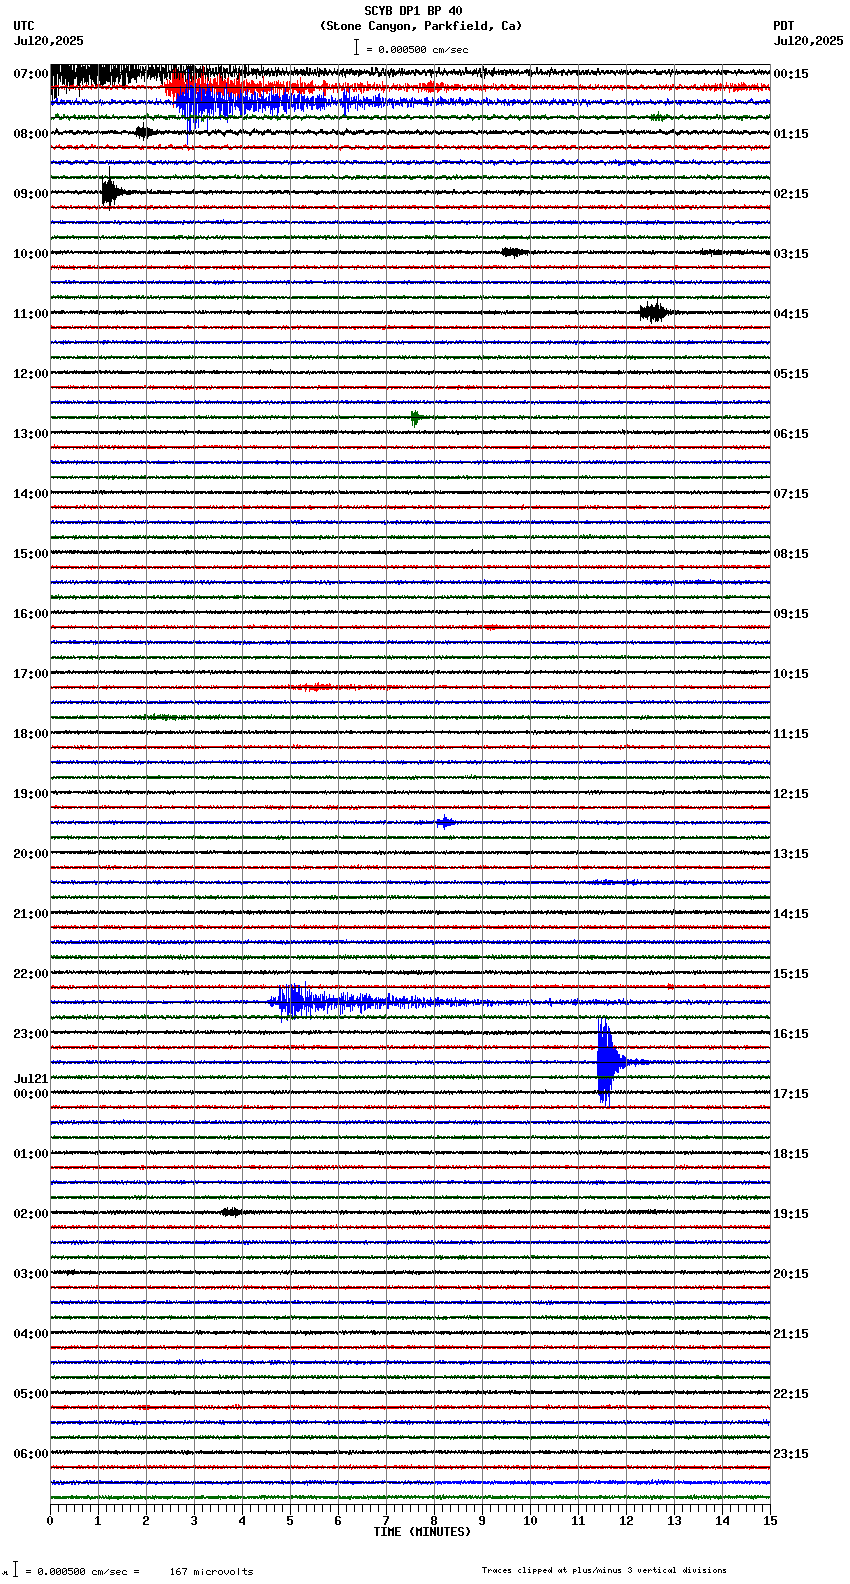The image size is (850, 1584).
Task: Click the scale bar icon at top center
Action: [x=356, y=47]
